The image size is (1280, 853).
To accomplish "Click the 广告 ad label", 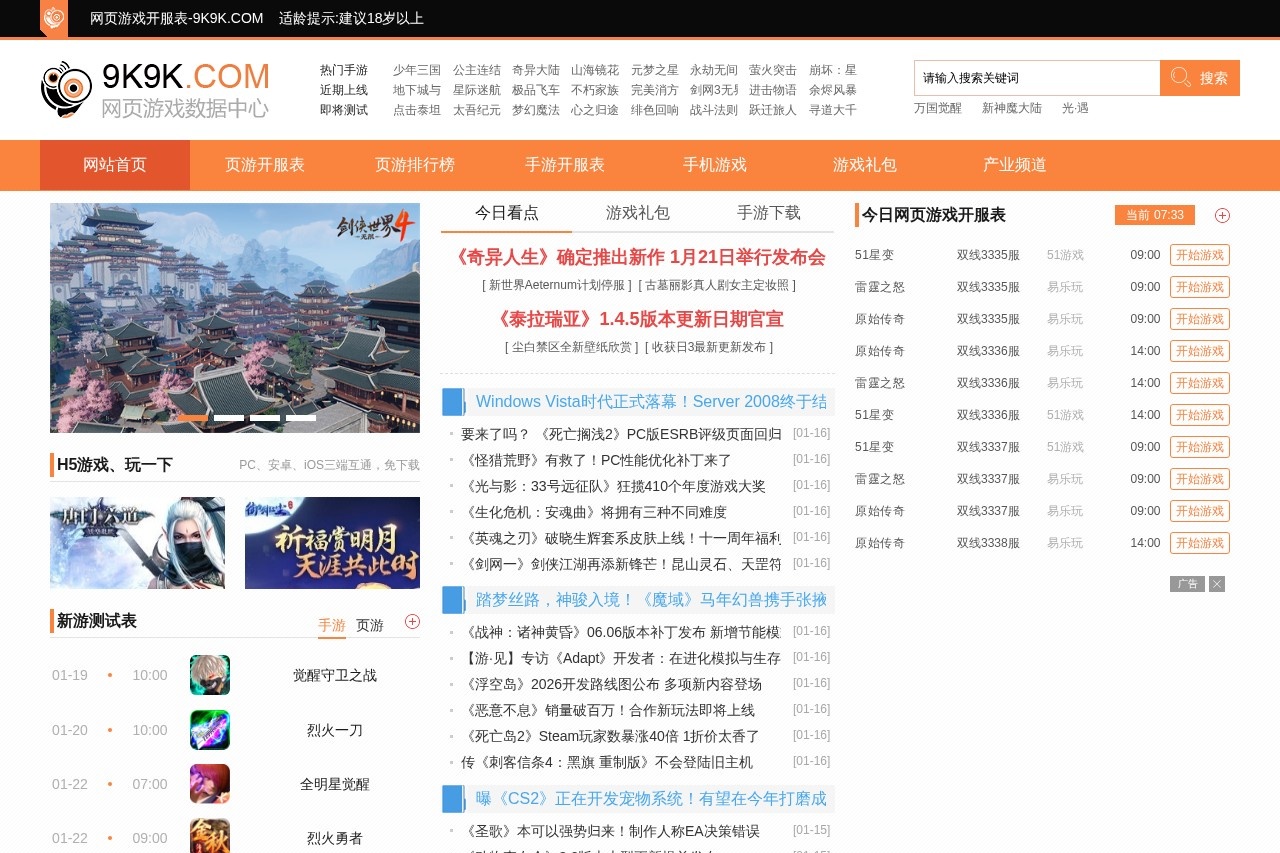I will tap(1187, 584).
